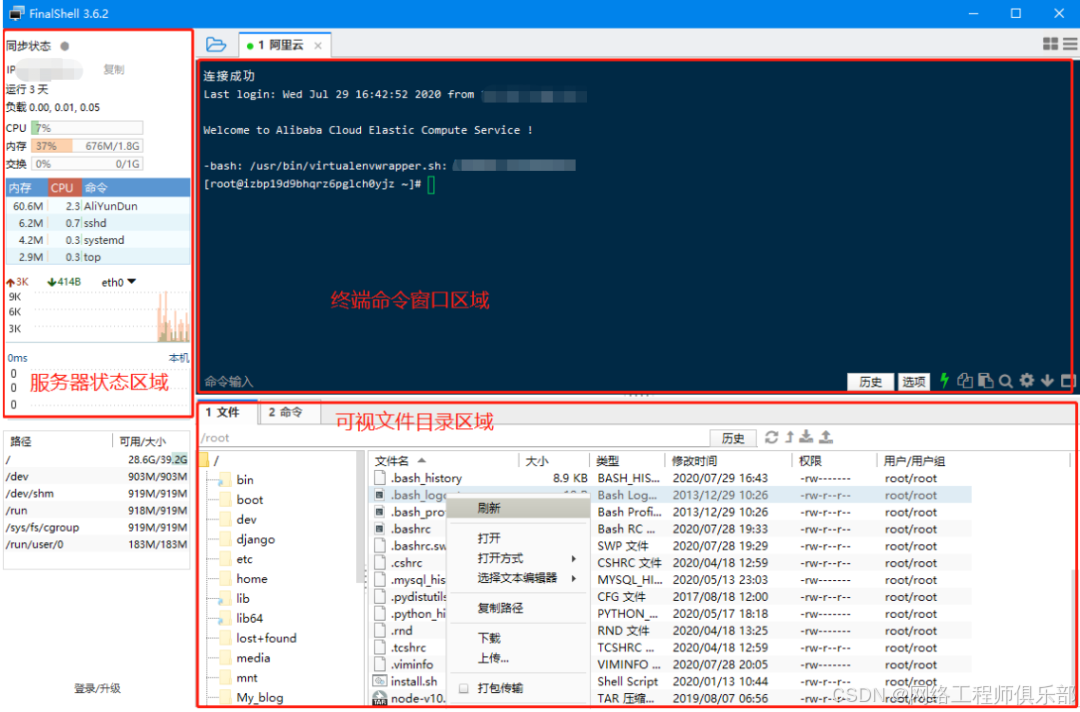The height and width of the screenshot is (712, 1080).
Task: Click the node-v10 TAR archive icon
Action: coord(380,698)
